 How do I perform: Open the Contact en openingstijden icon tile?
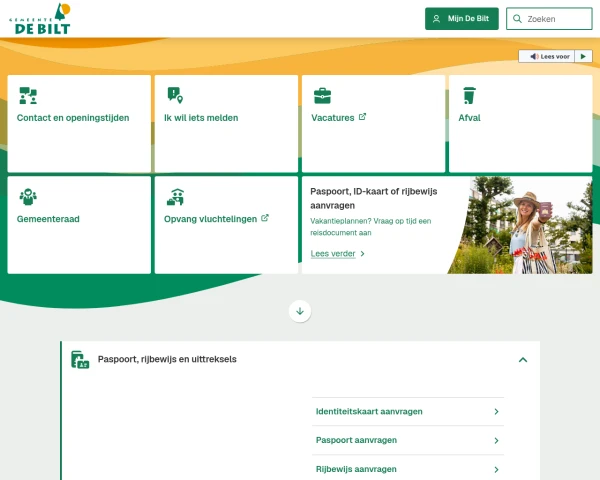pos(28,96)
